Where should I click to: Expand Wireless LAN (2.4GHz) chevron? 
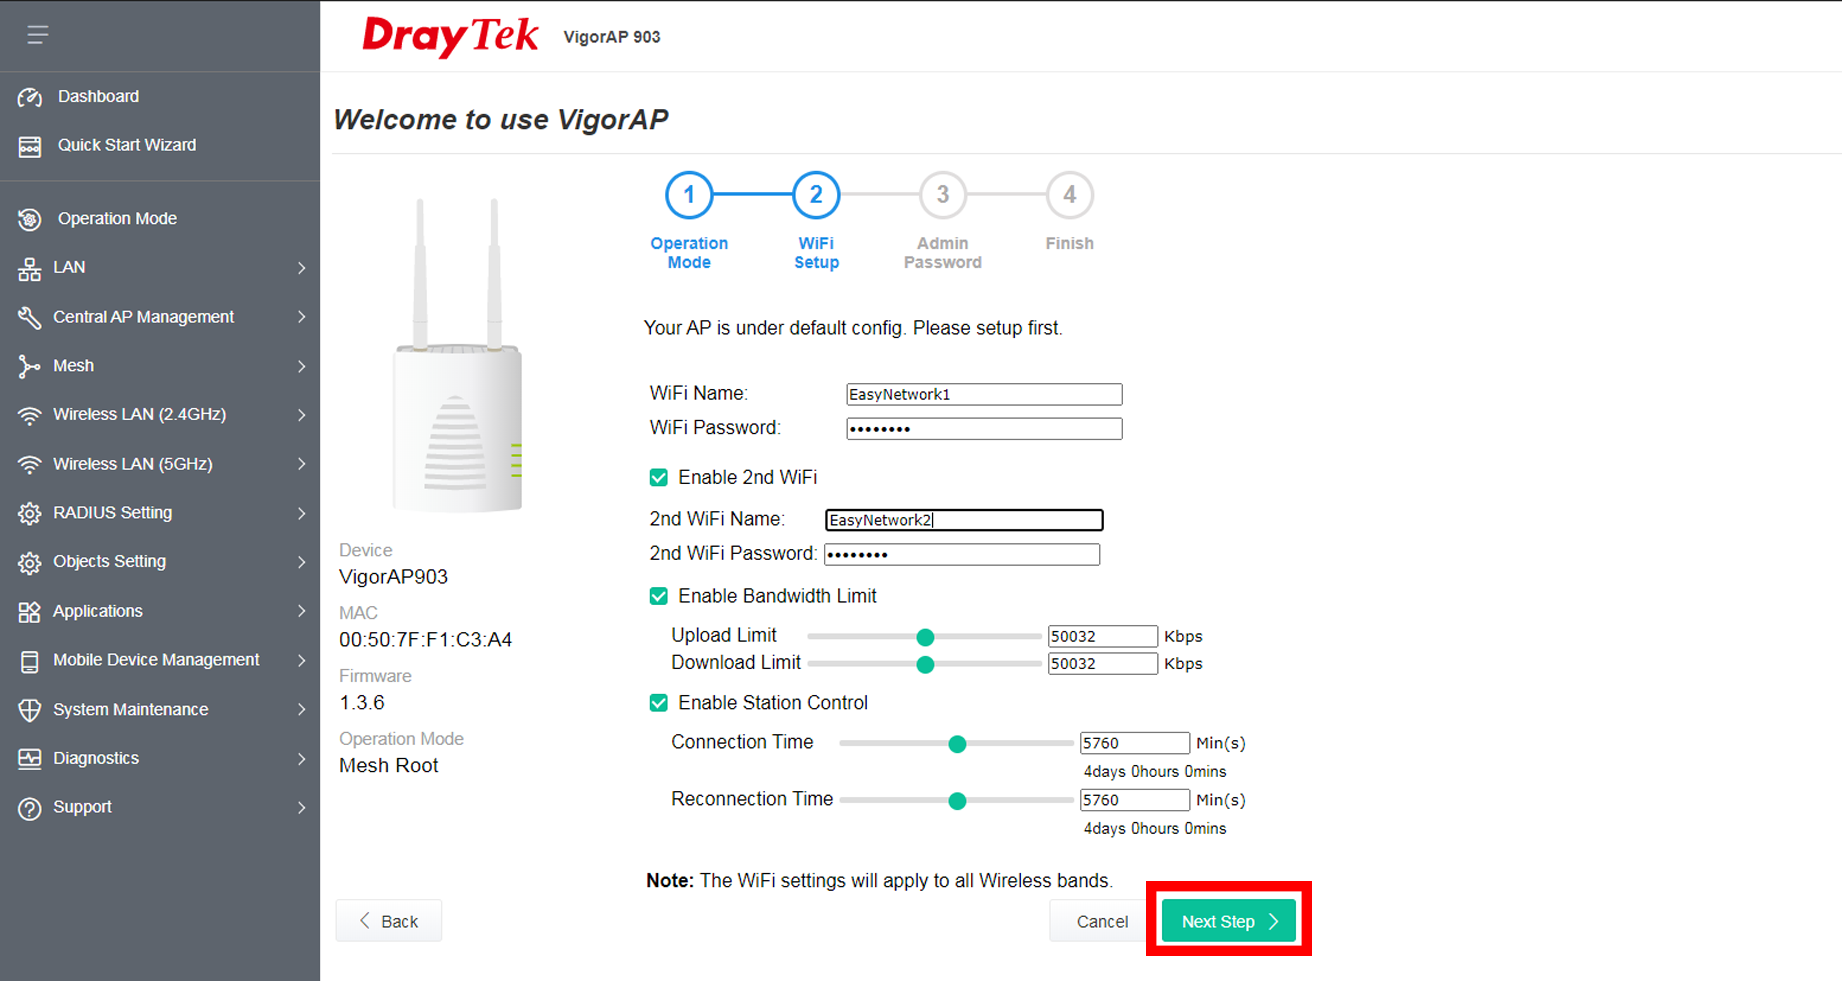click(x=301, y=415)
